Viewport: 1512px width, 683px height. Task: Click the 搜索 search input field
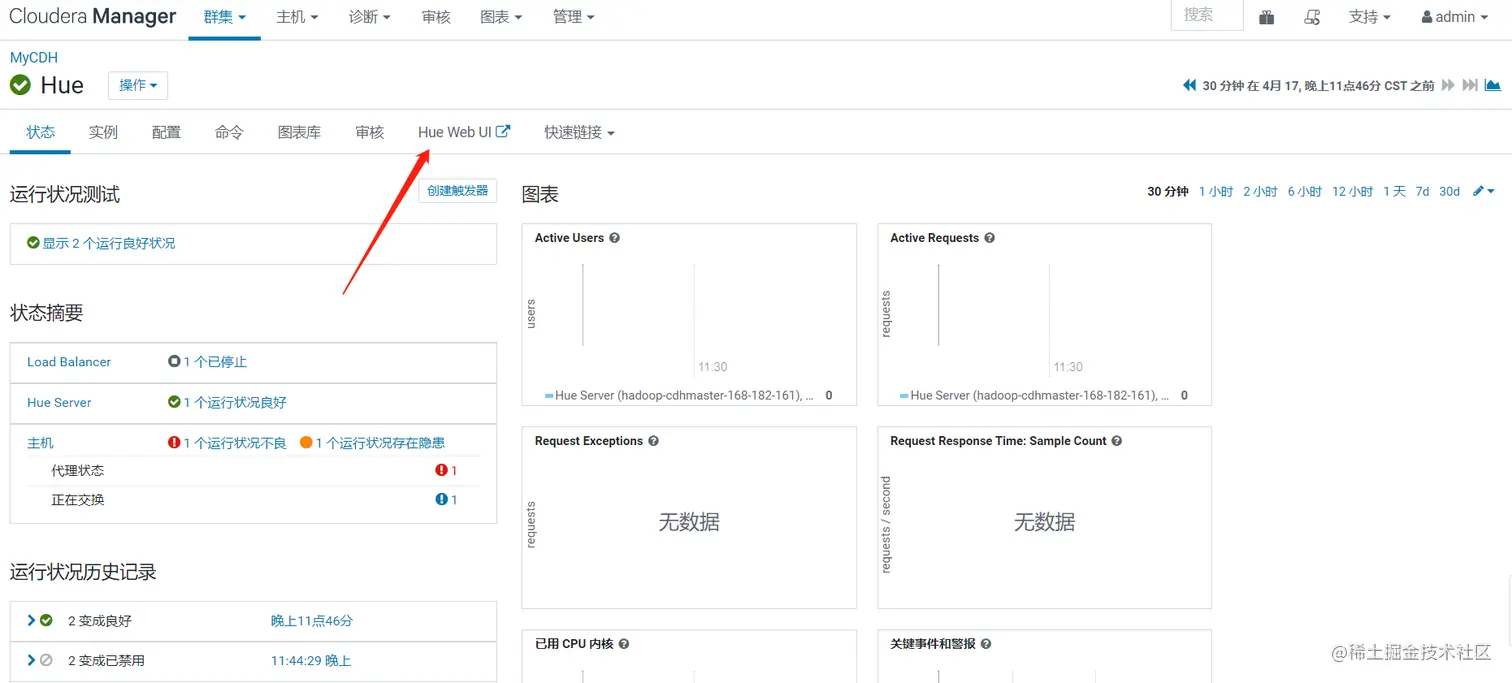pos(1207,15)
